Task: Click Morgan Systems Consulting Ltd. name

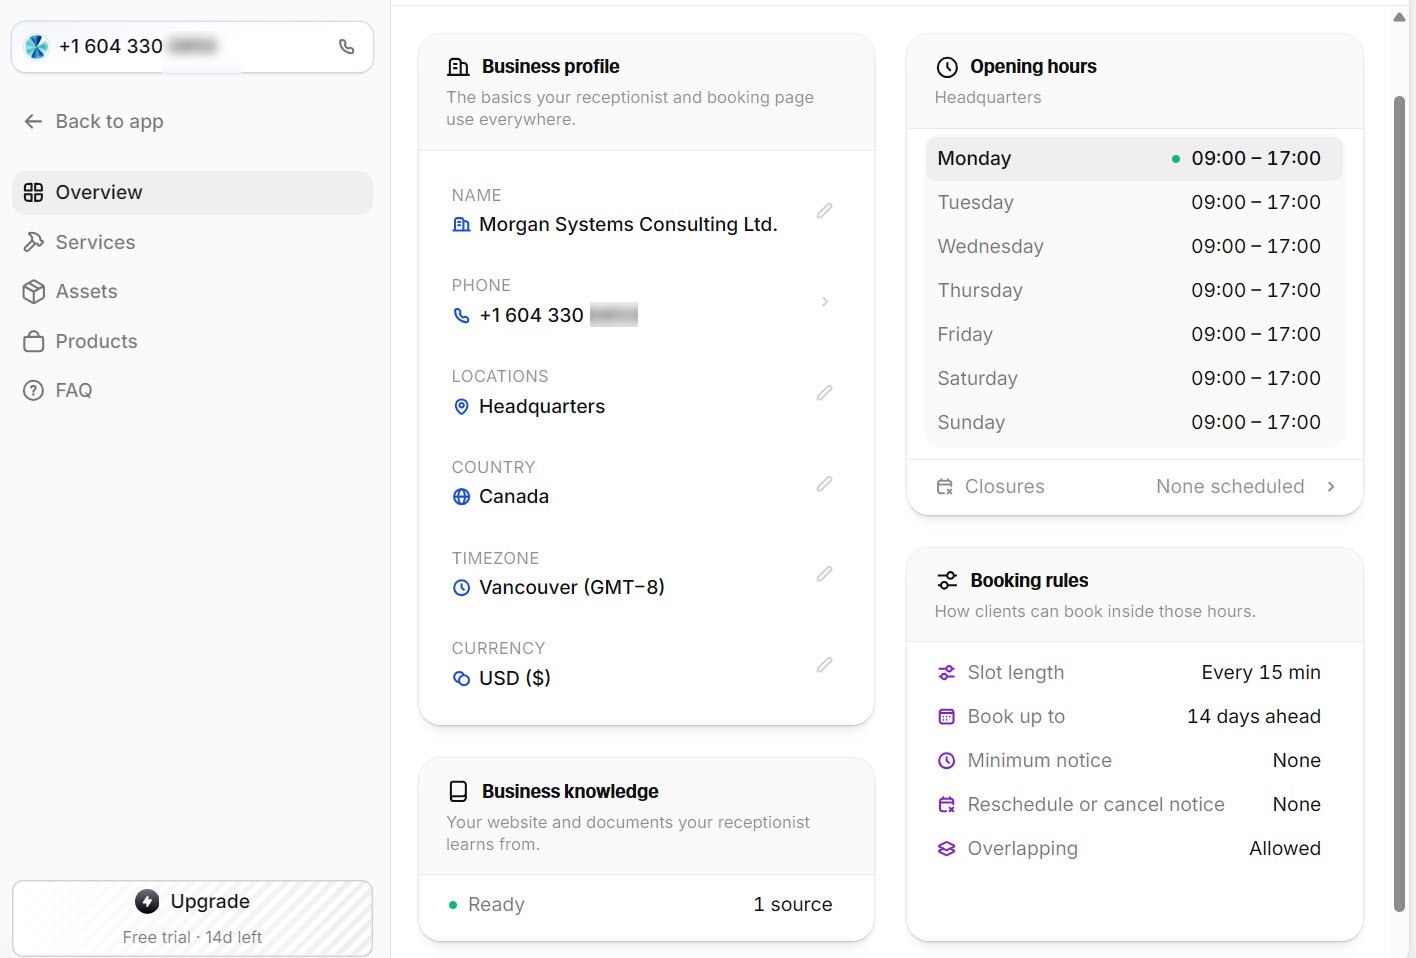Action: click(628, 225)
